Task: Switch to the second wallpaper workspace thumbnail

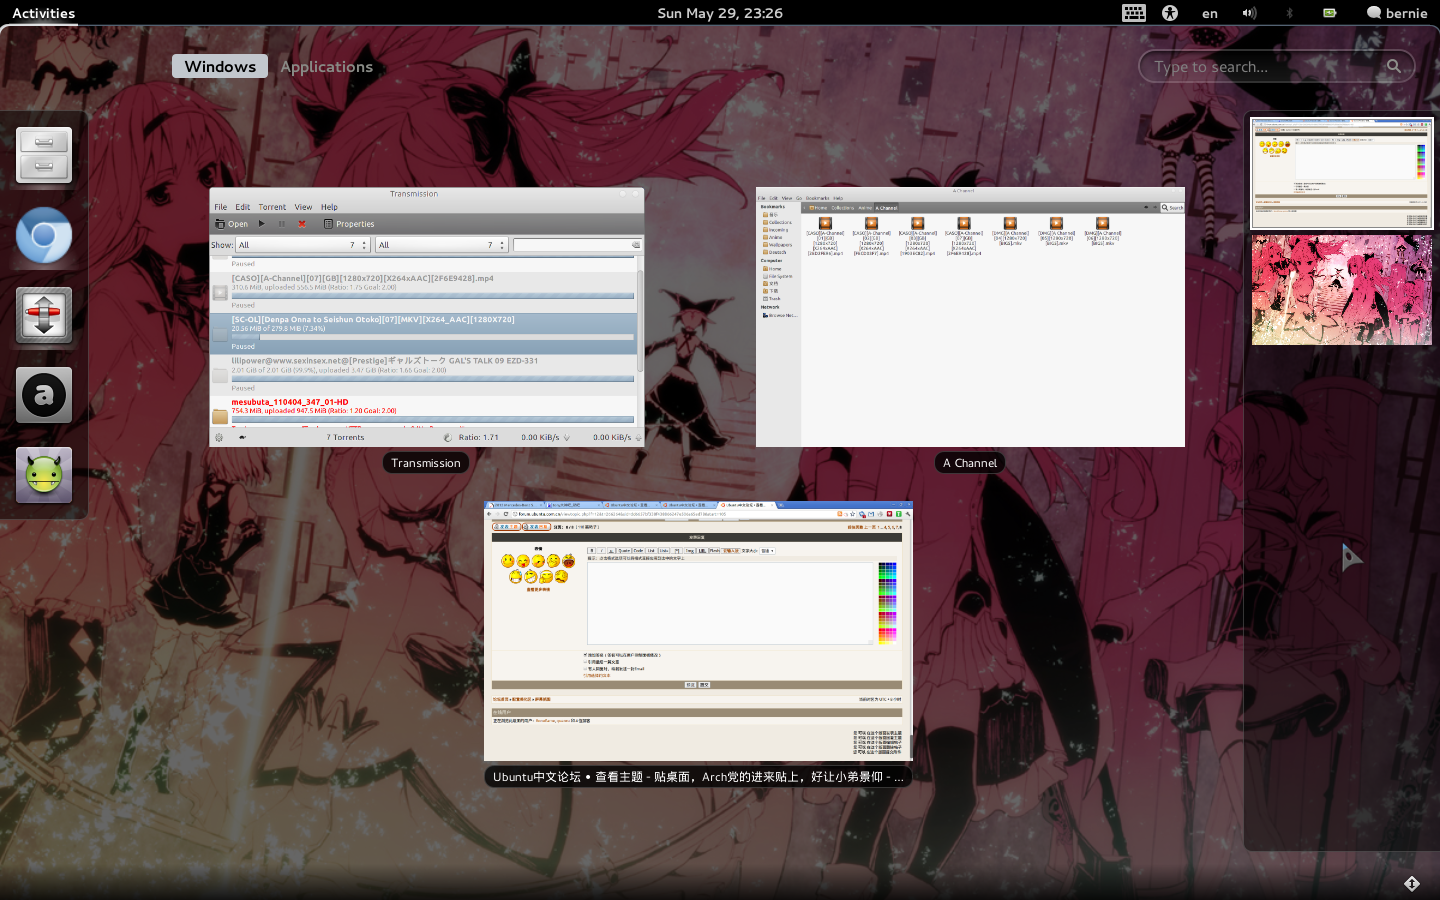Action: [x=1341, y=290]
